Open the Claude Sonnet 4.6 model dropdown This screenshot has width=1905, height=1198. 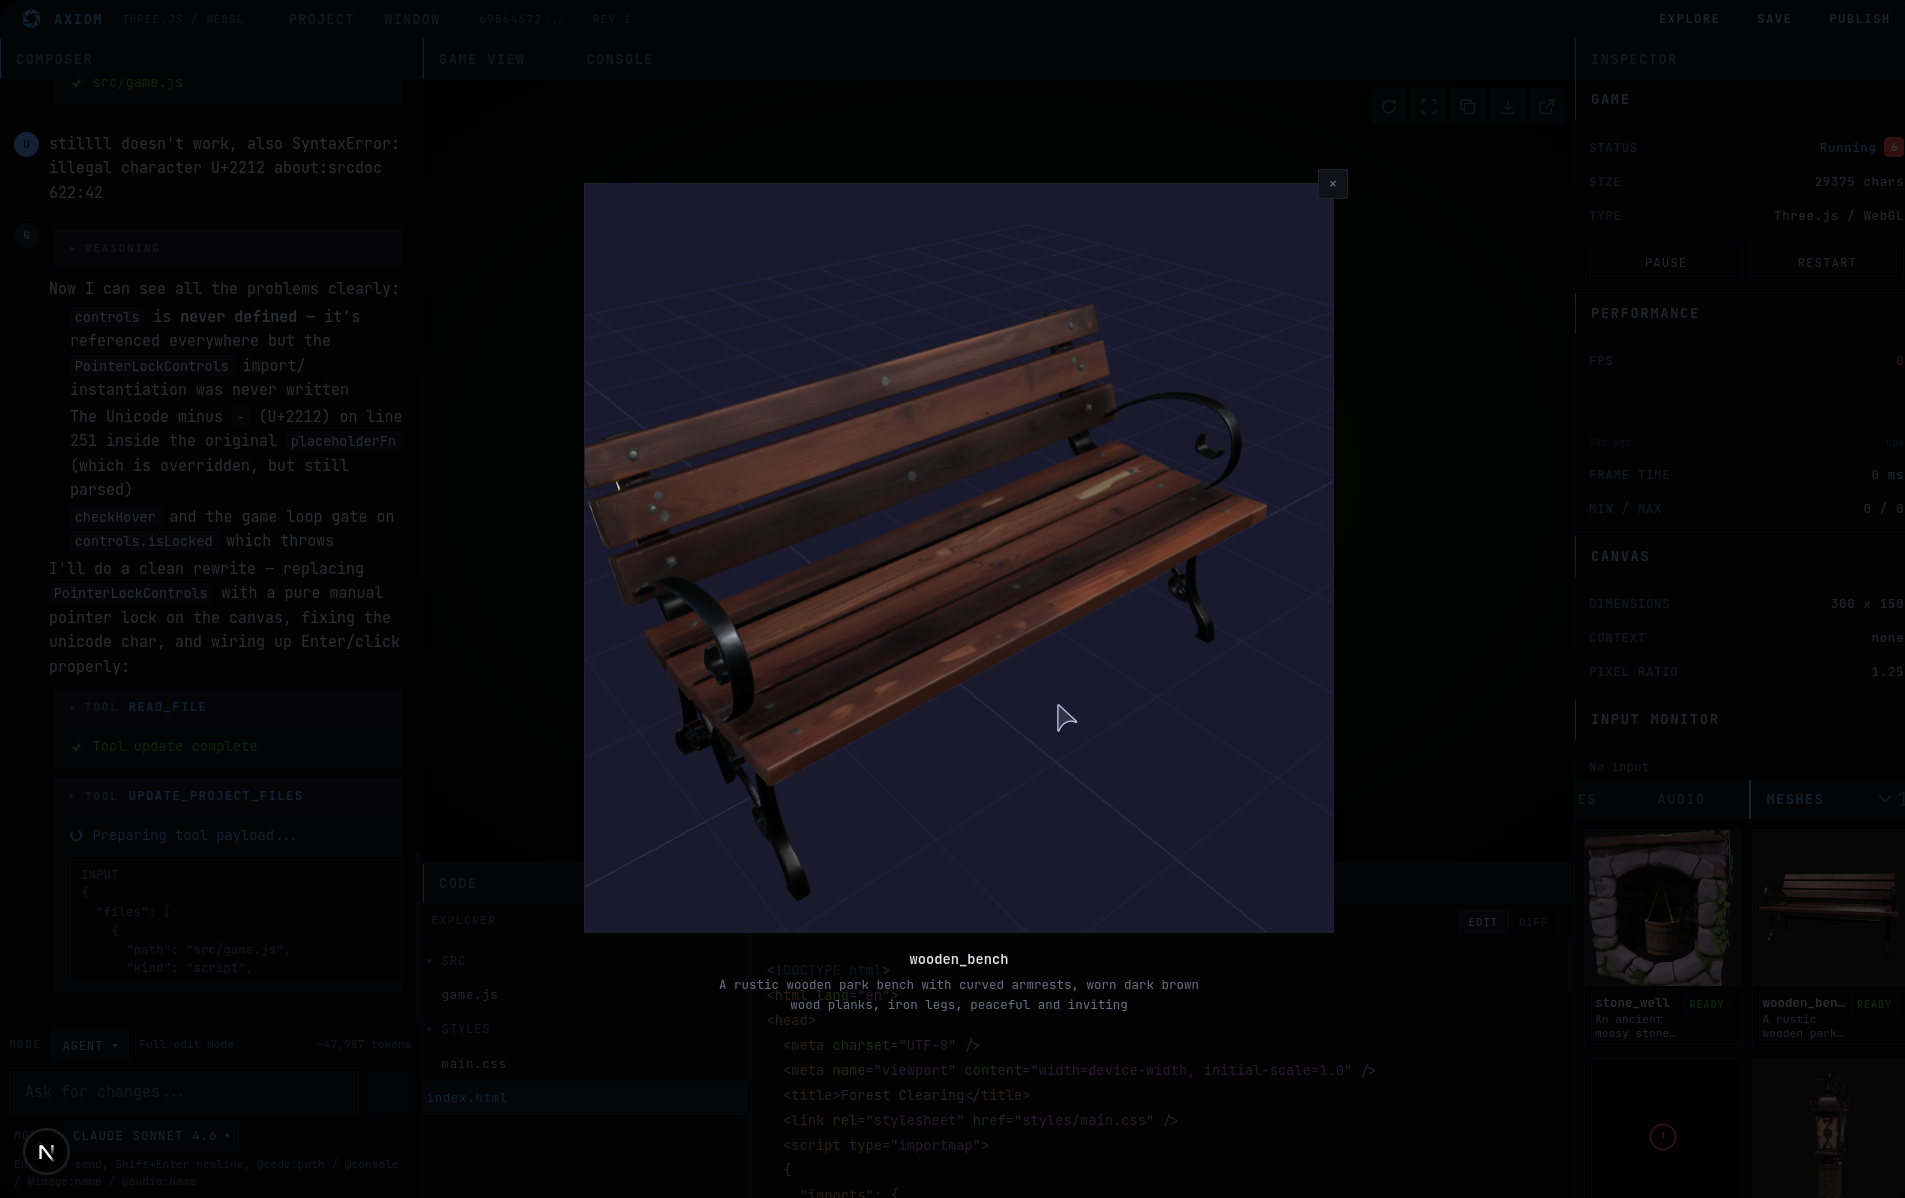151,1136
